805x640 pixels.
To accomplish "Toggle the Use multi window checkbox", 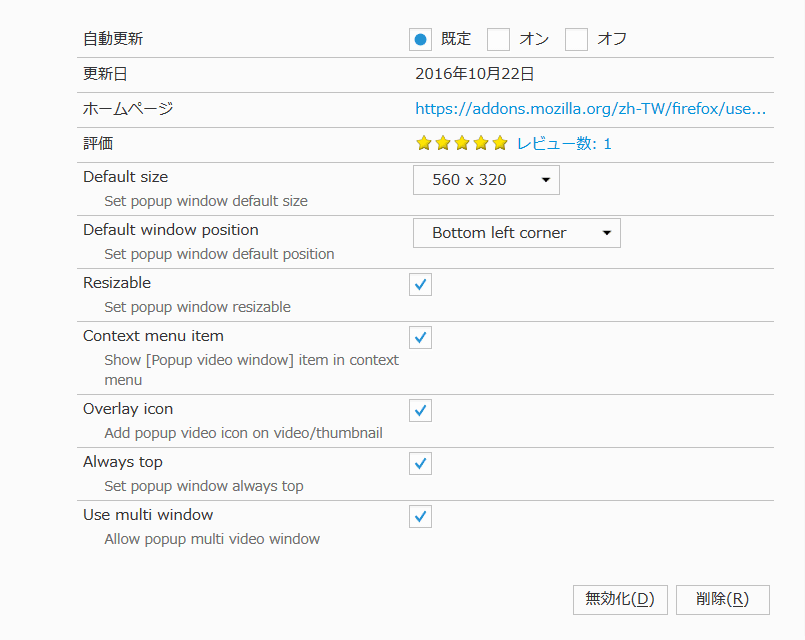I will click(420, 516).
